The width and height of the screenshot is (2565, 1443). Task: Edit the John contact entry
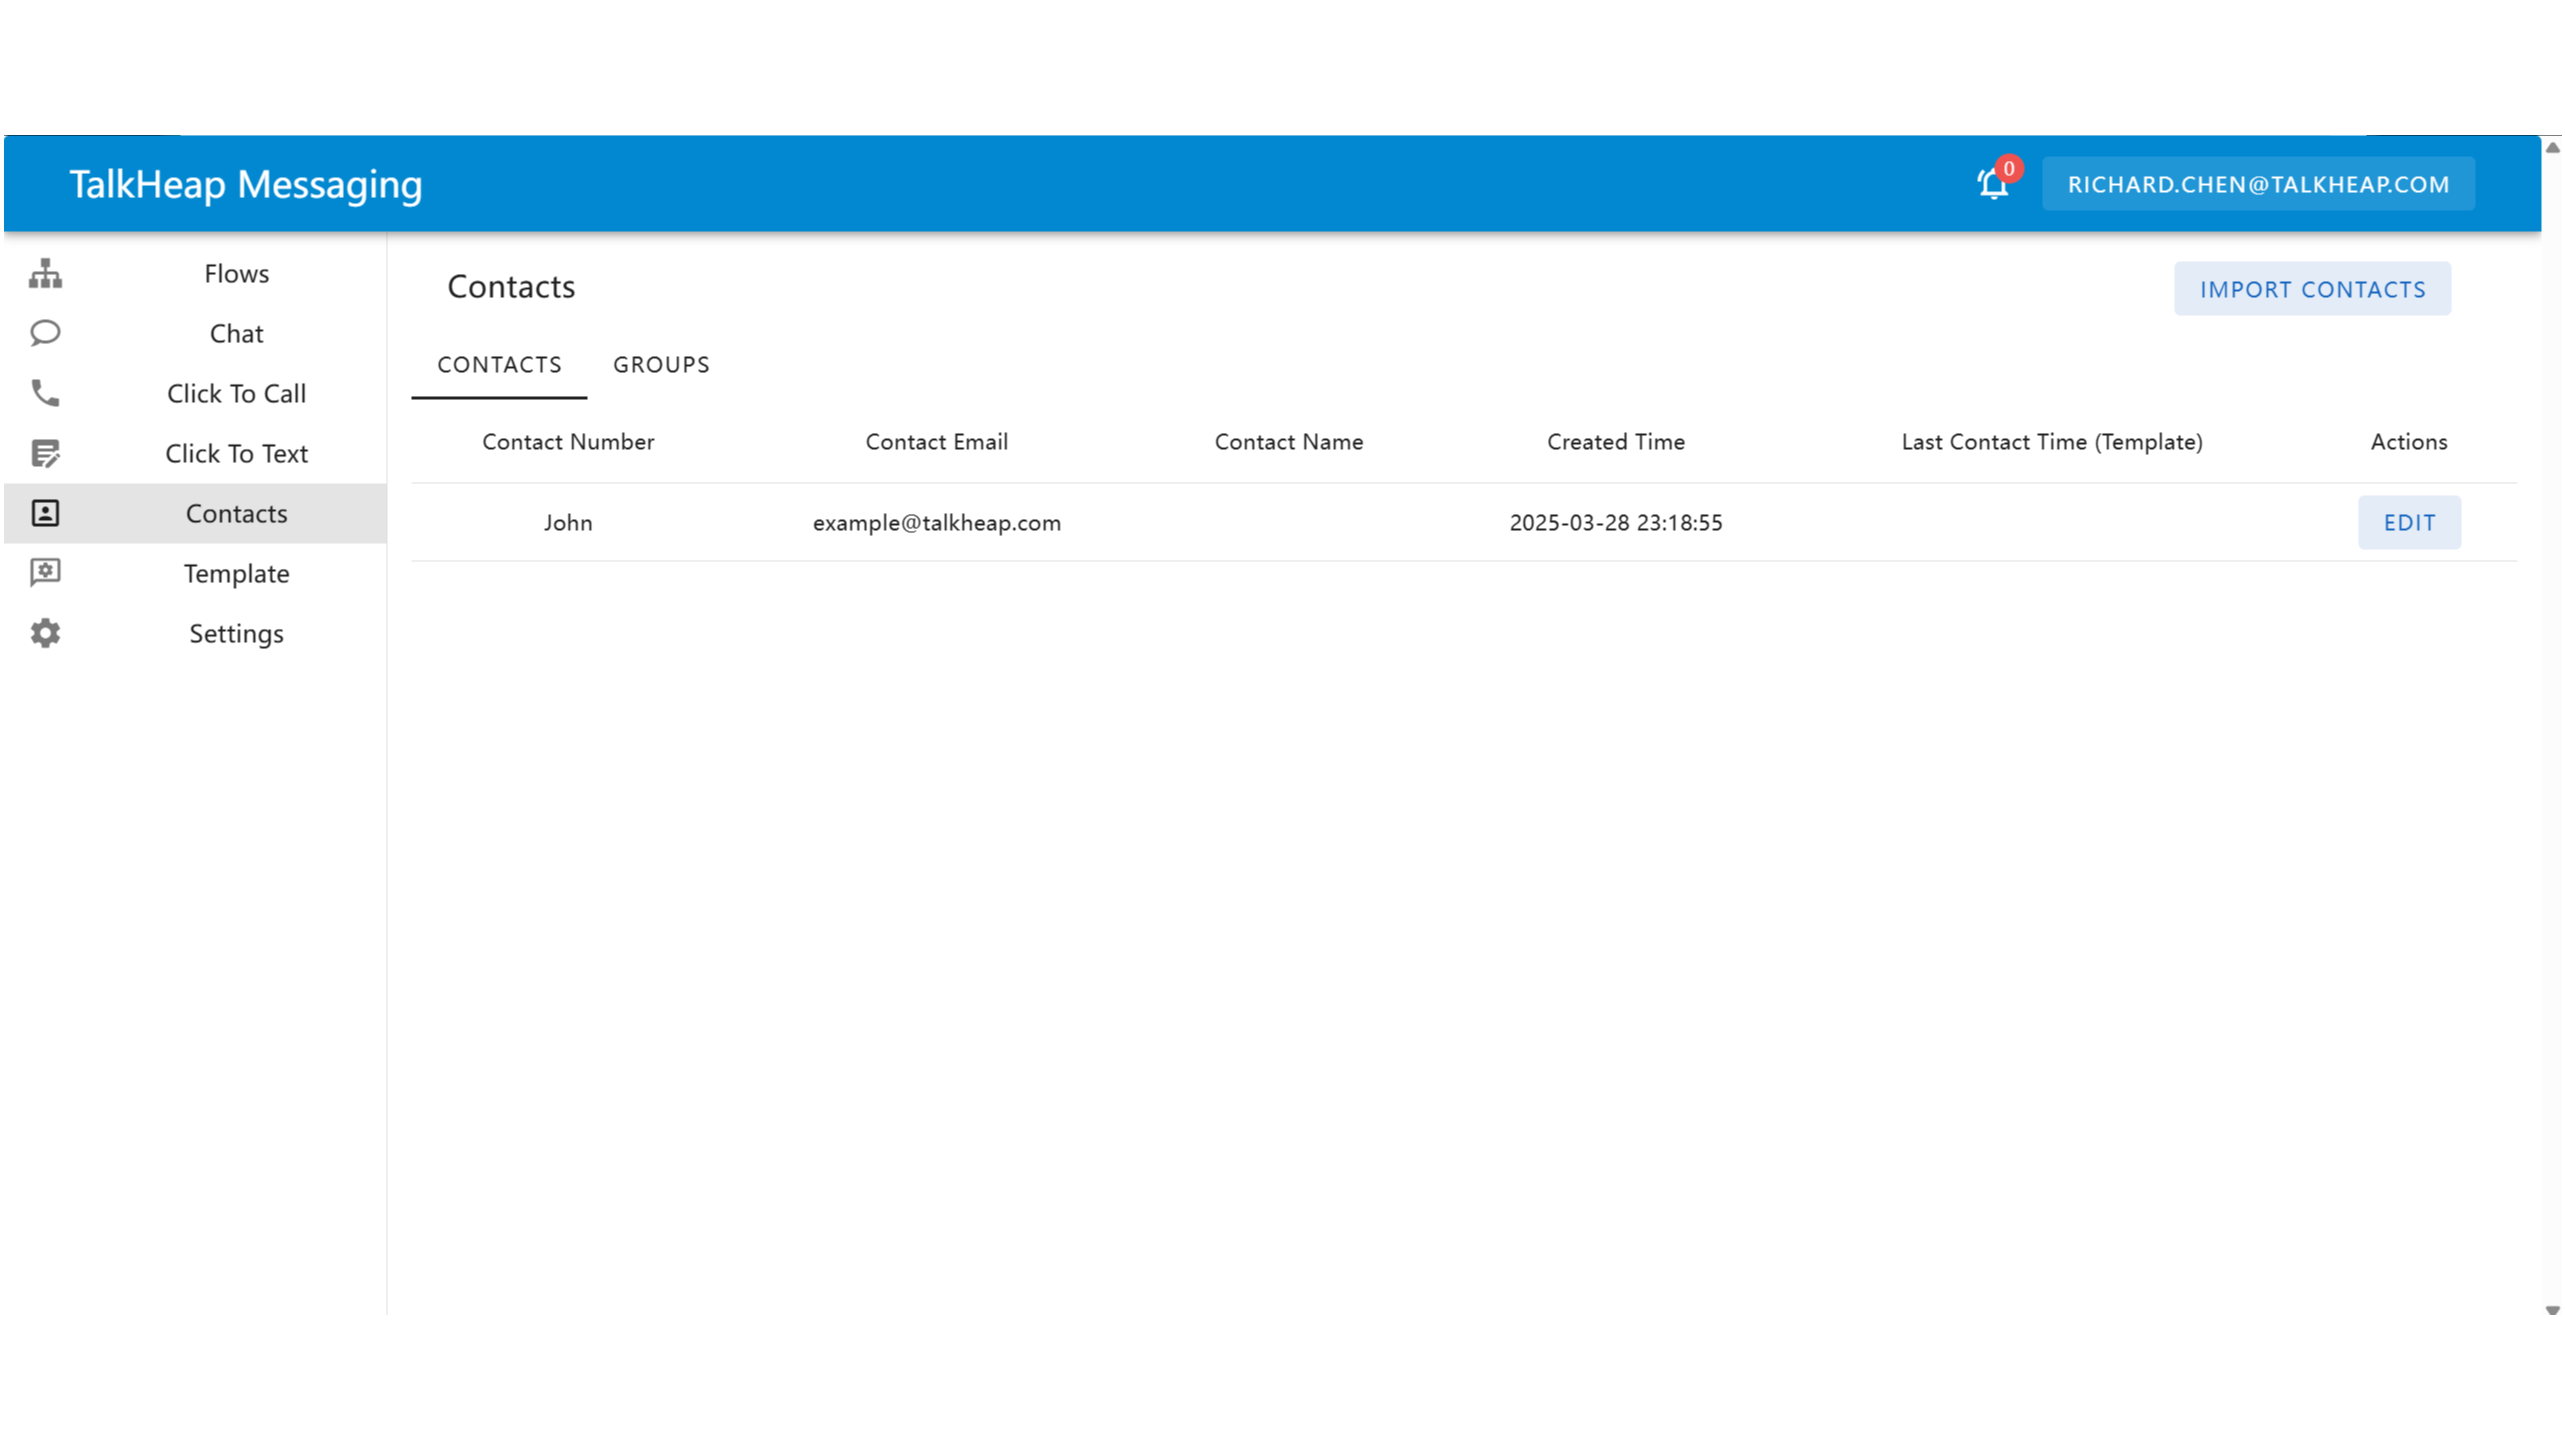[x=2408, y=523]
